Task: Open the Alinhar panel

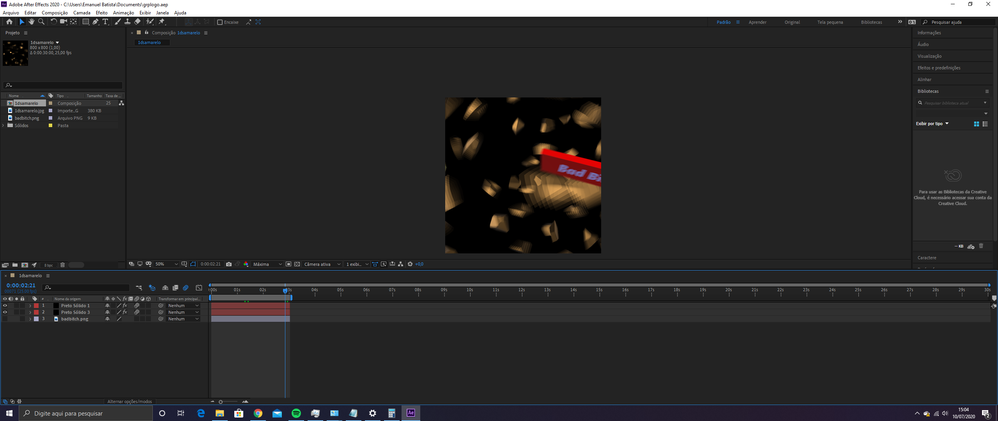Action: pos(924,80)
